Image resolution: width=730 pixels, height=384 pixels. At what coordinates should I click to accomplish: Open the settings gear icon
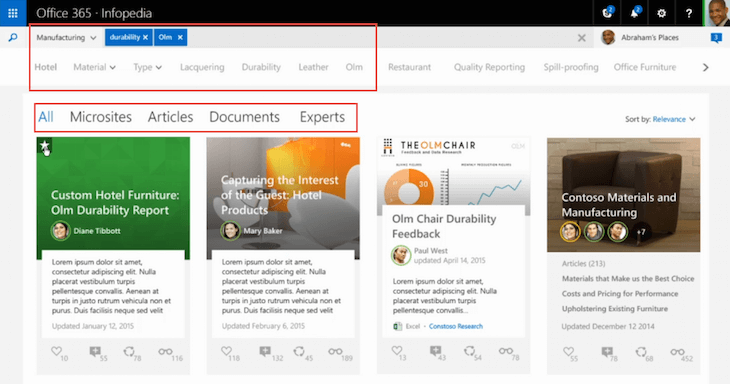662,13
